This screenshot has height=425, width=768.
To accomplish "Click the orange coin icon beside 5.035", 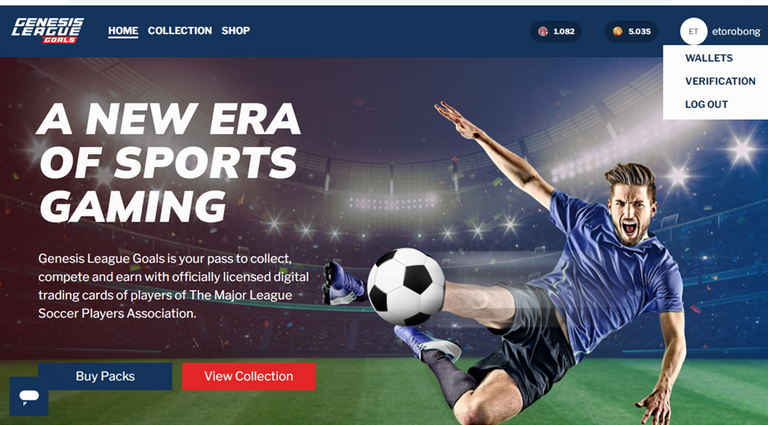I will tap(617, 31).
